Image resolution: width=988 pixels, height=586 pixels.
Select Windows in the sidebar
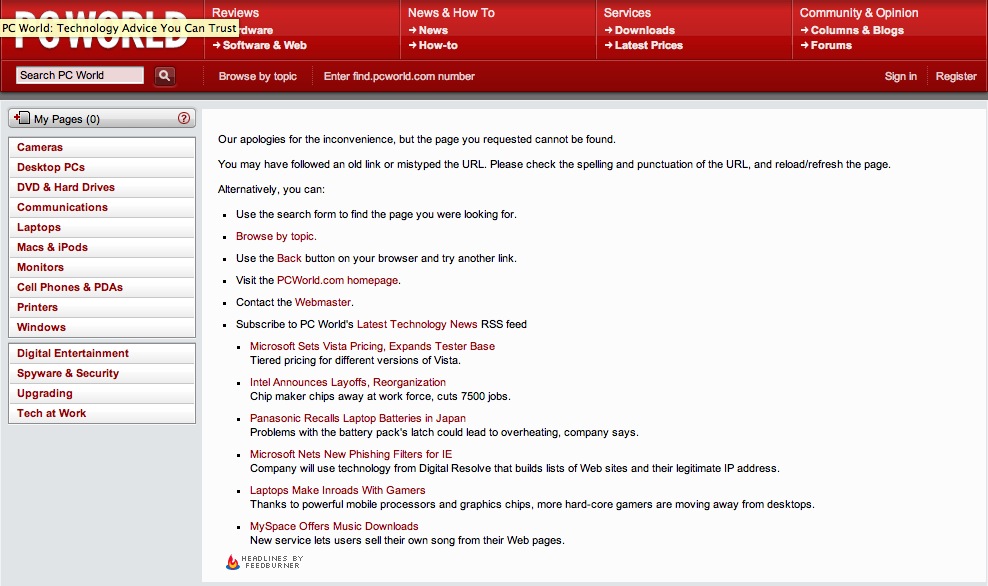pos(102,328)
